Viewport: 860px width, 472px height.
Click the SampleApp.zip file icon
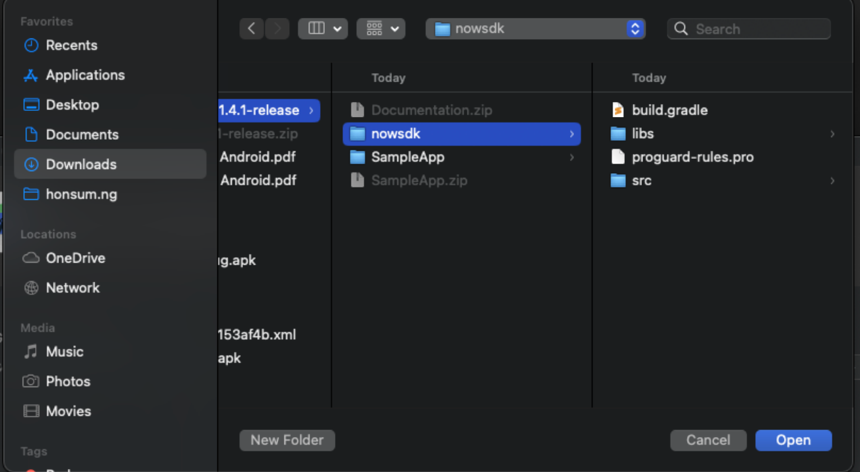[x=358, y=180]
